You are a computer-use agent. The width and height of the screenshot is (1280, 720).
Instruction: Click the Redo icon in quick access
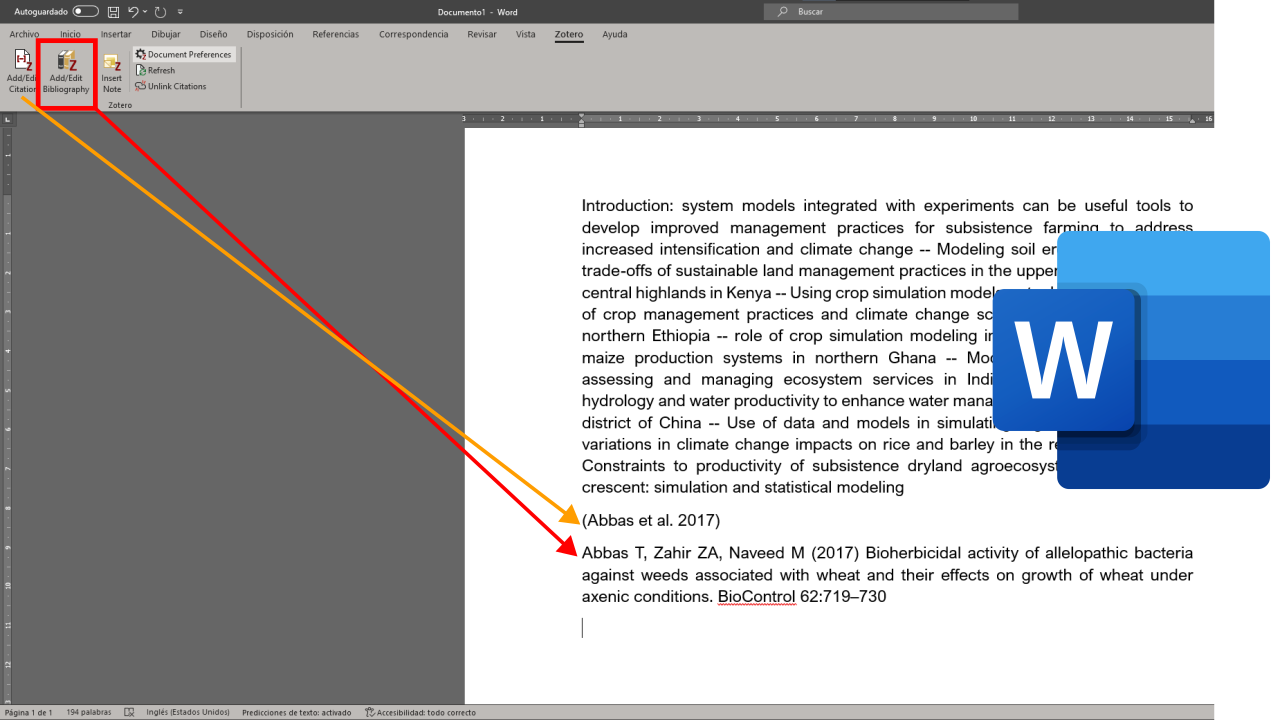tap(160, 12)
